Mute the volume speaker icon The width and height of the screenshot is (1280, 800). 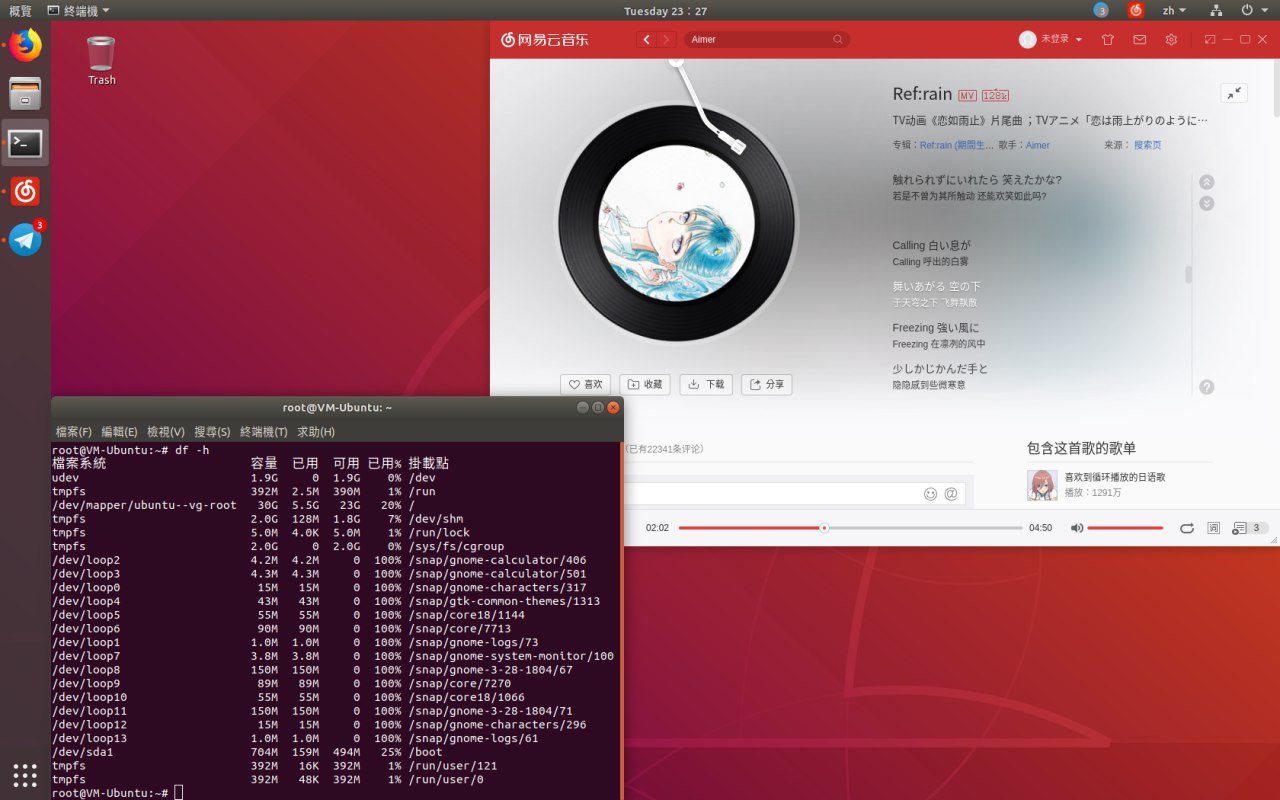[x=1077, y=528]
